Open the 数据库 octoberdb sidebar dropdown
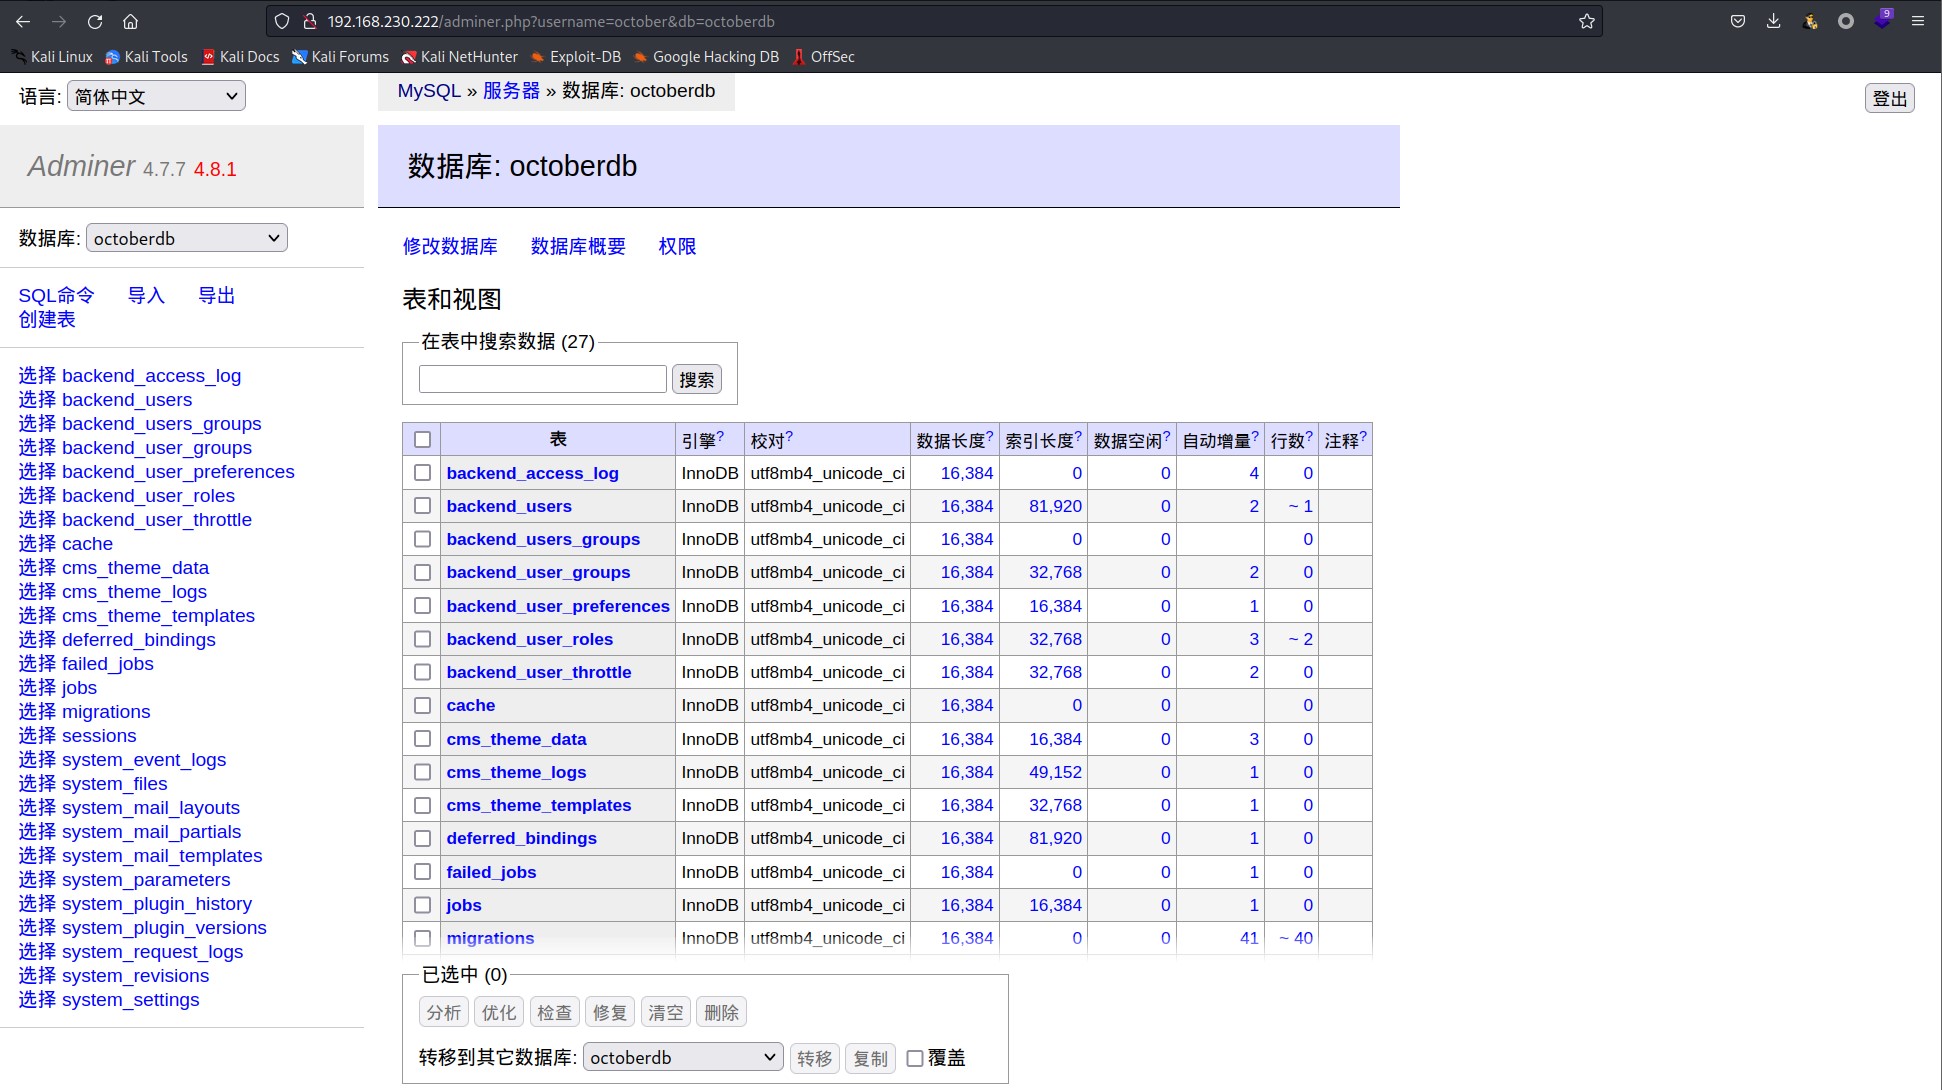 pyautogui.click(x=187, y=238)
